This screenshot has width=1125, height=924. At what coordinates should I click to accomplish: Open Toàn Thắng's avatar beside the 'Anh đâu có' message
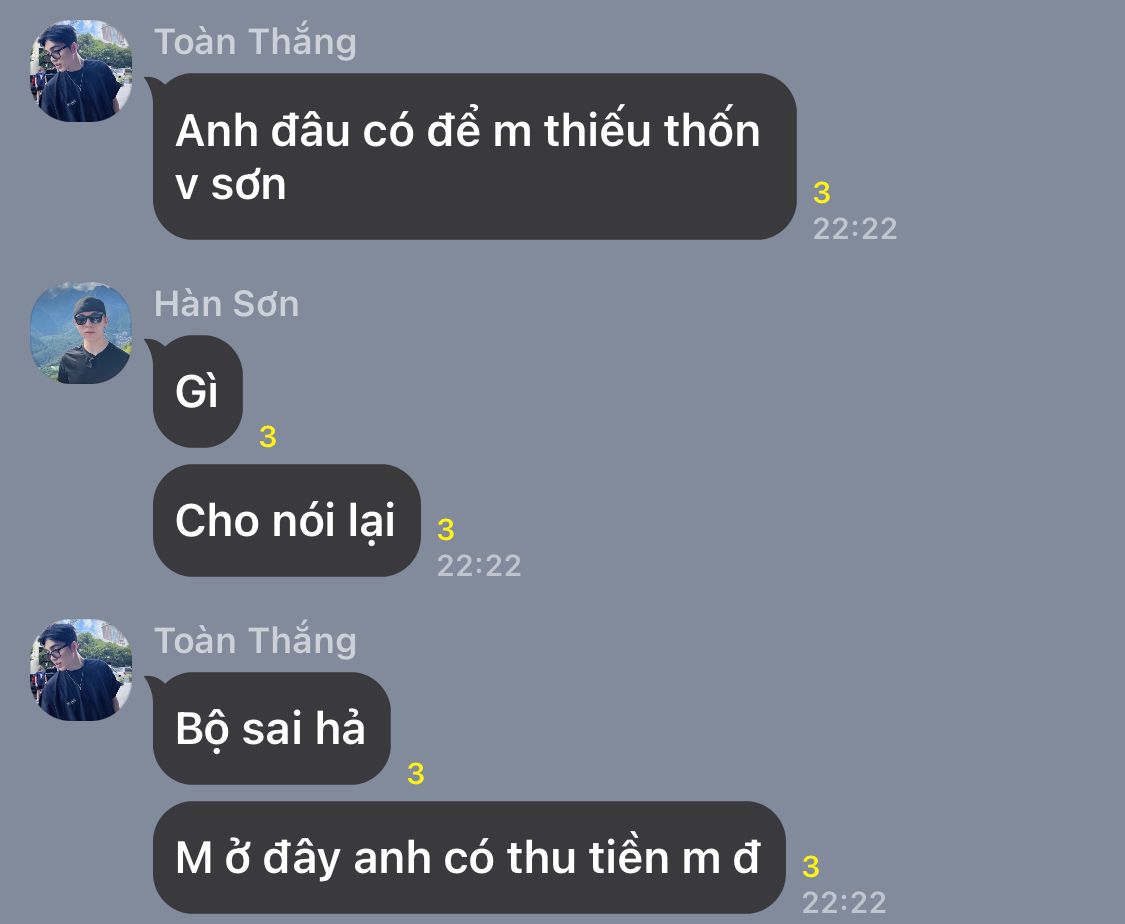(80, 71)
